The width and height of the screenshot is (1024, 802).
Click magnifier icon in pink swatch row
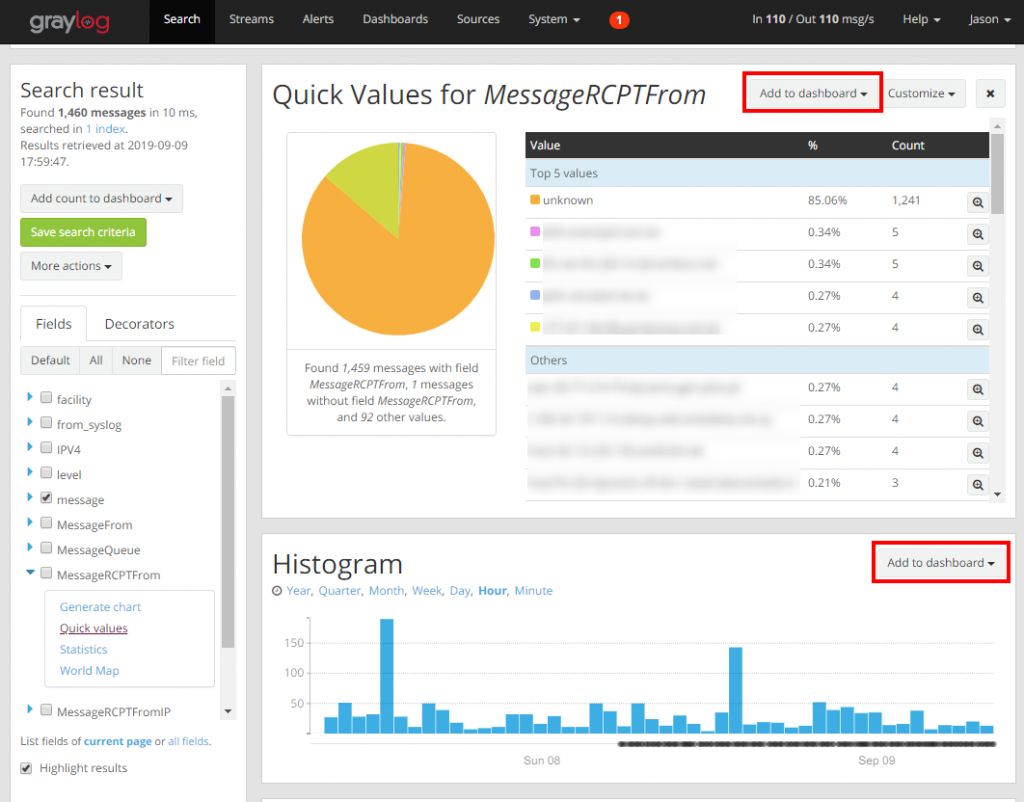click(x=977, y=234)
